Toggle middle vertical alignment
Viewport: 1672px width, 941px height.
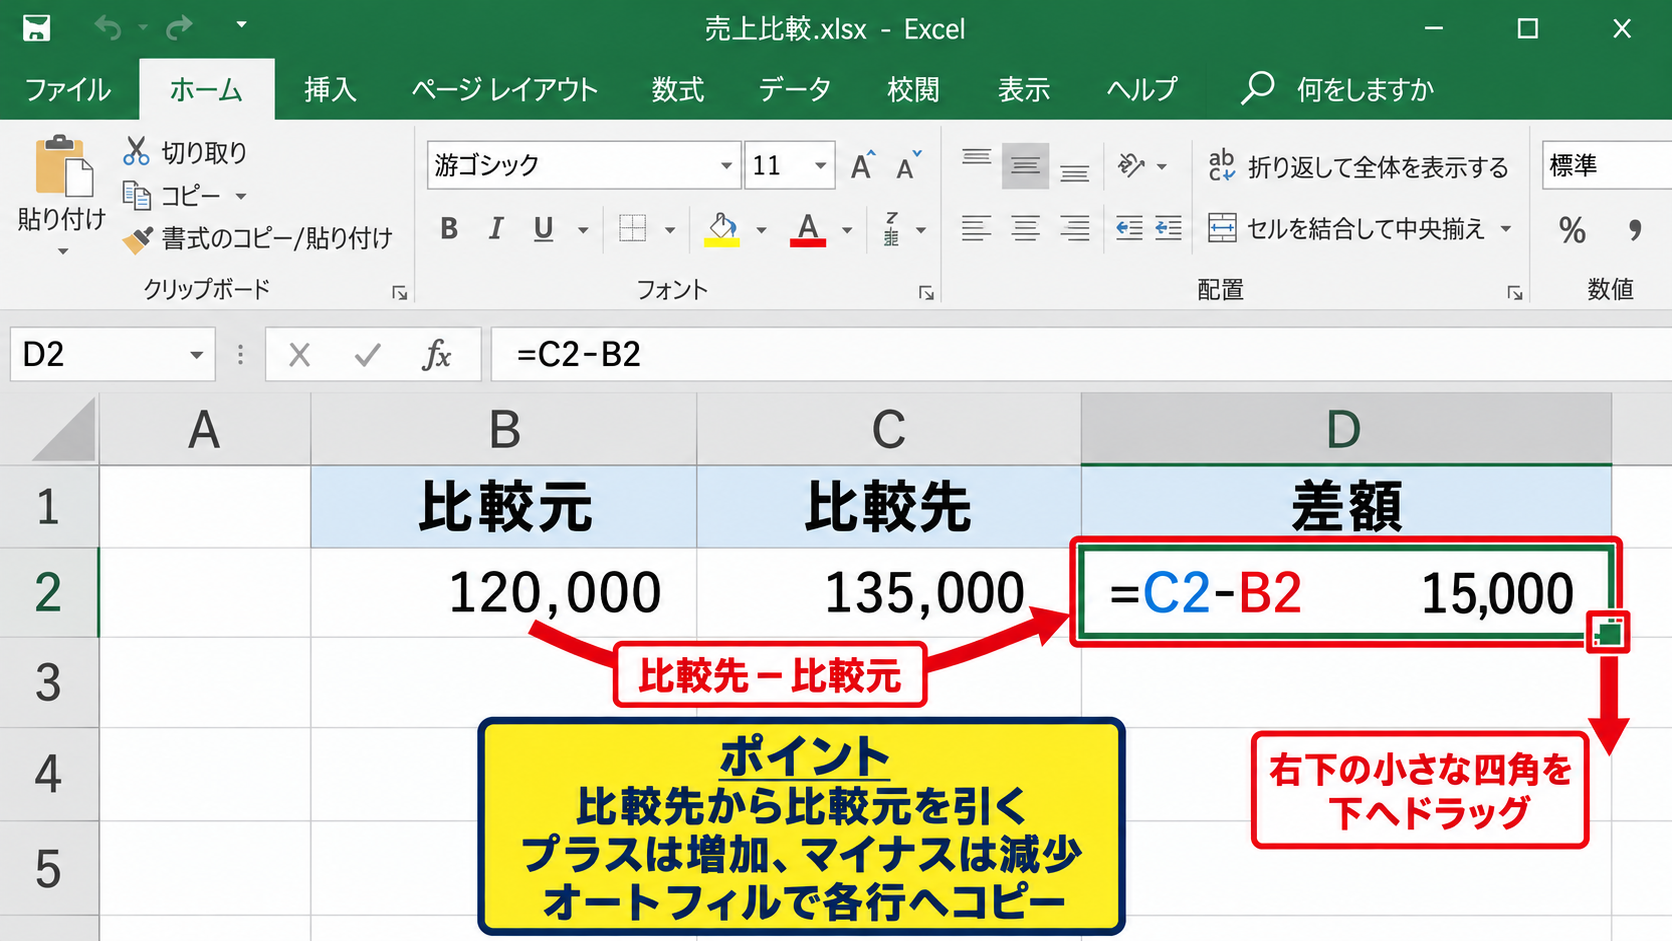(1025, 166)
